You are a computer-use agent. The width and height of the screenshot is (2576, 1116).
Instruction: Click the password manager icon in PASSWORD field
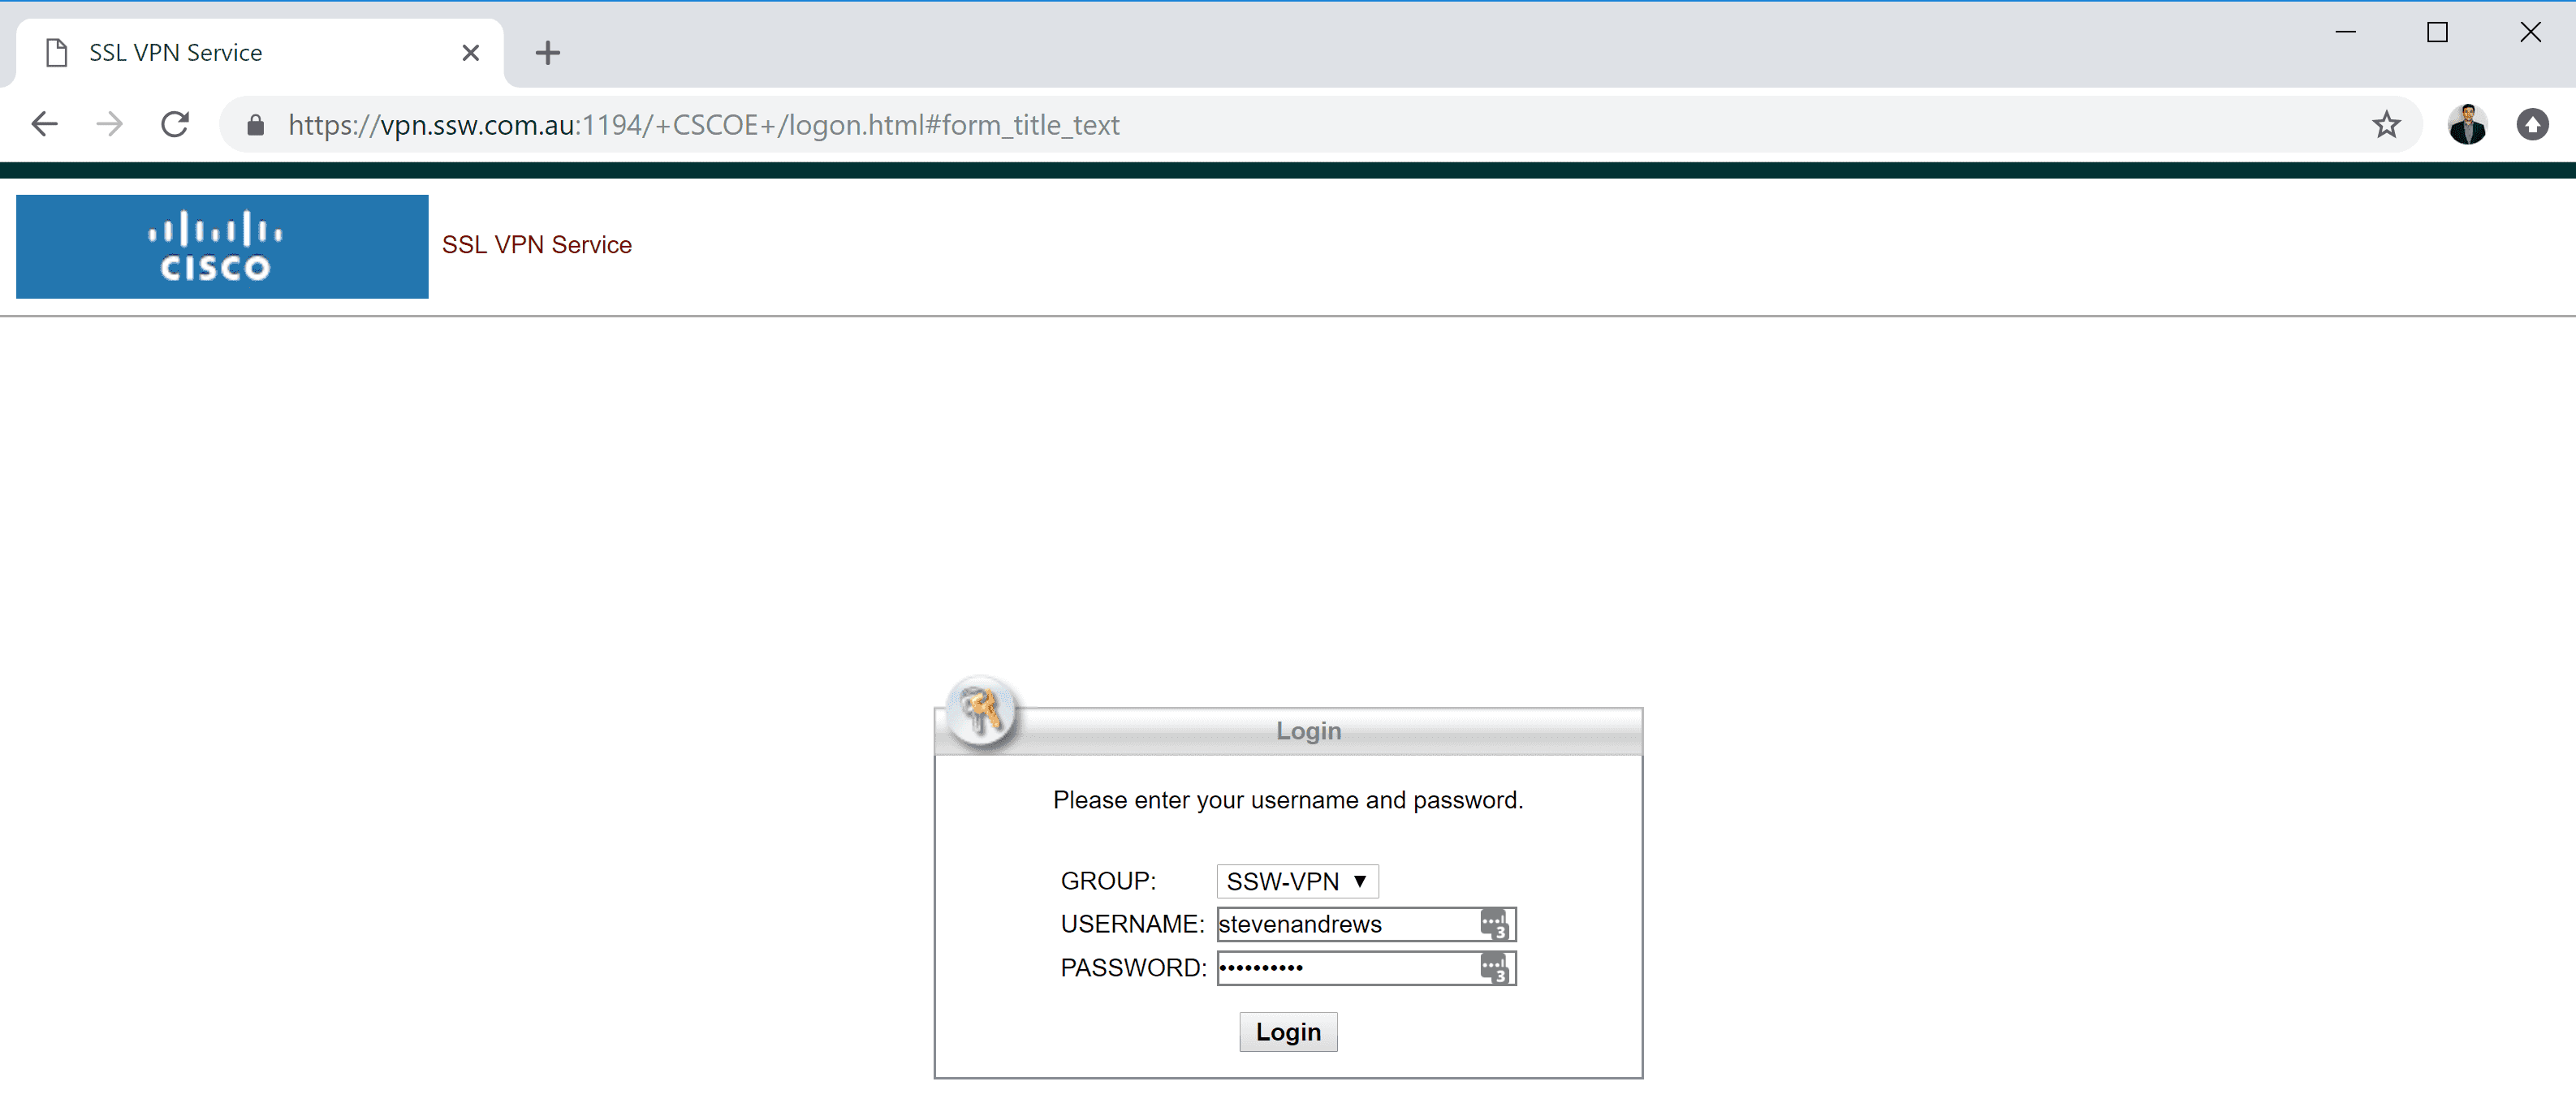point(1494,968)
